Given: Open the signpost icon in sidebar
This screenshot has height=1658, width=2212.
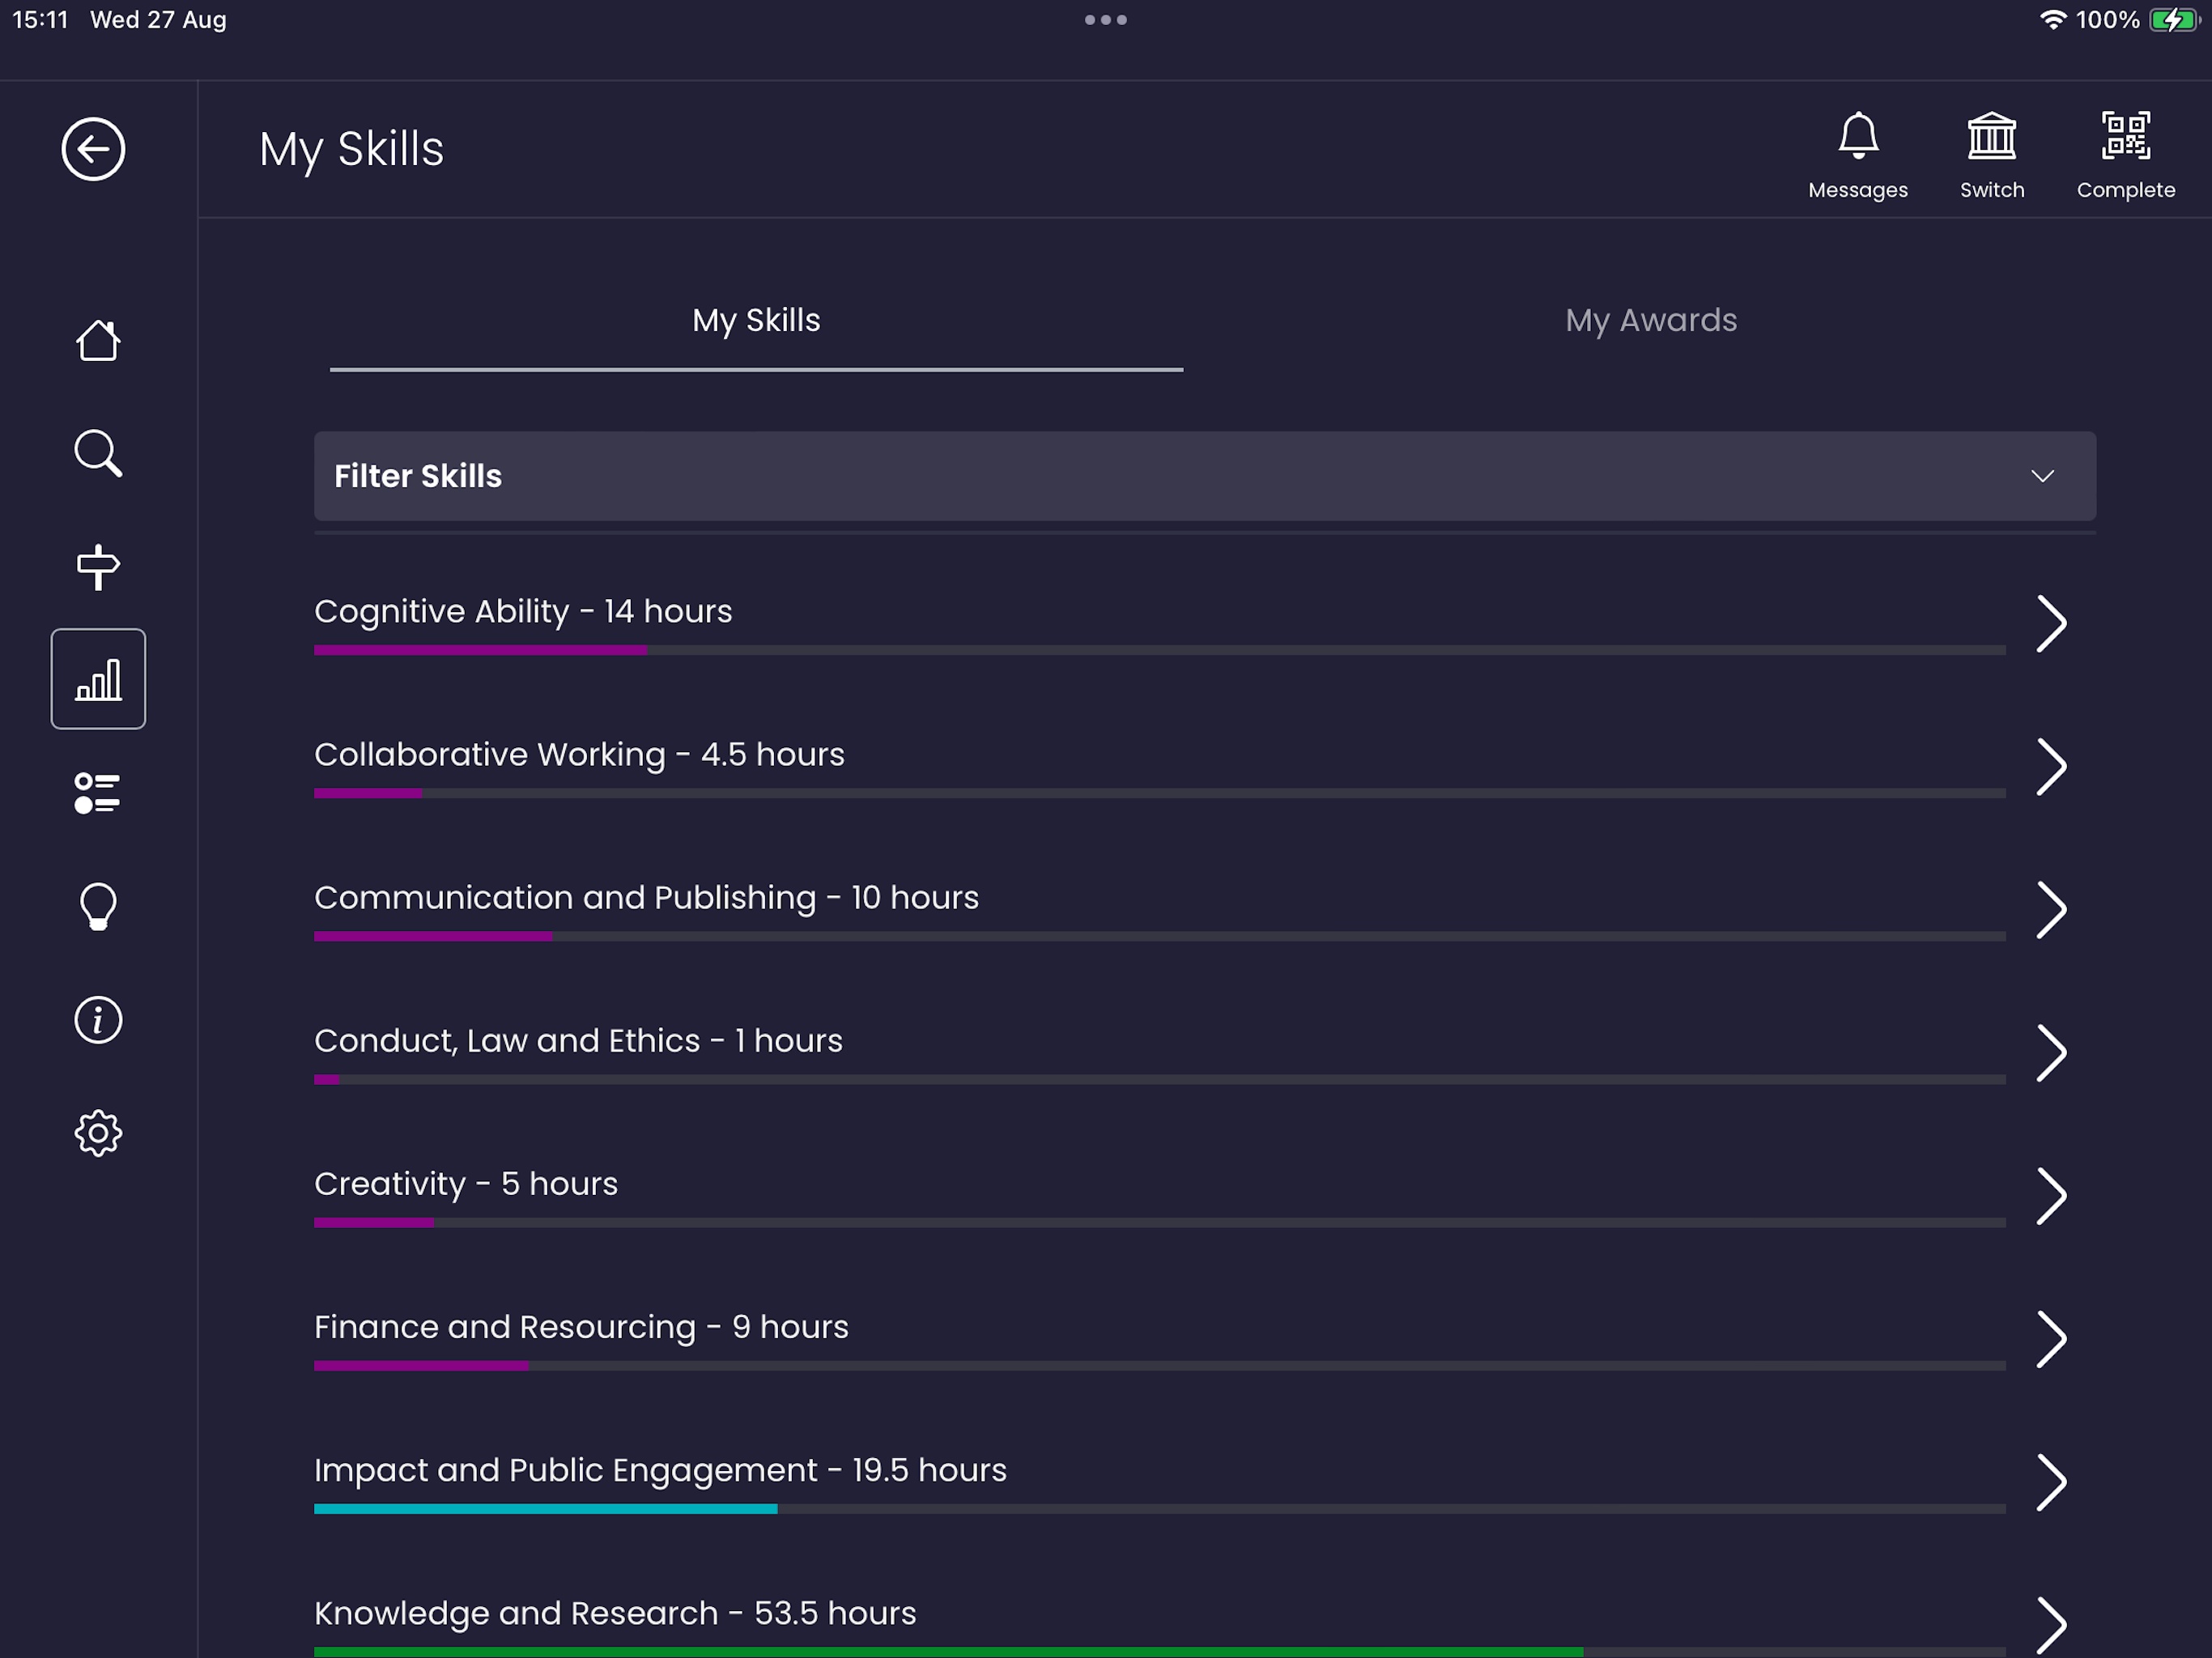Looking at the screenshot, I should coord(98,567).
